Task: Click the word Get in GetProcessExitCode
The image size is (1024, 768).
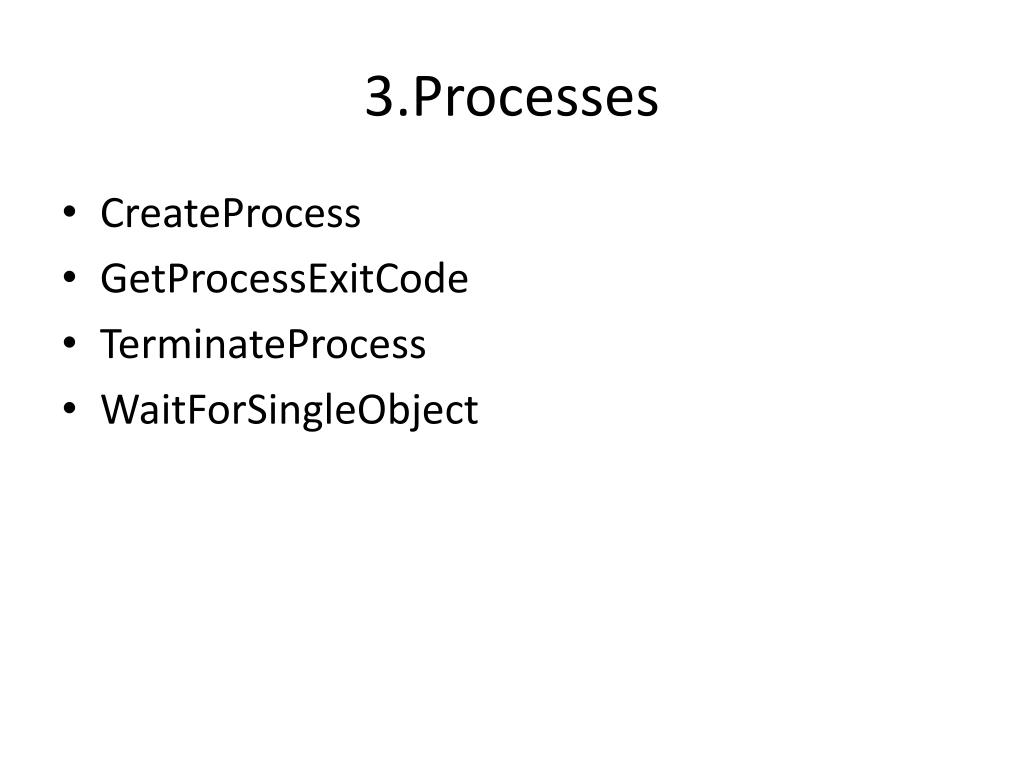Action: [133, 278]
